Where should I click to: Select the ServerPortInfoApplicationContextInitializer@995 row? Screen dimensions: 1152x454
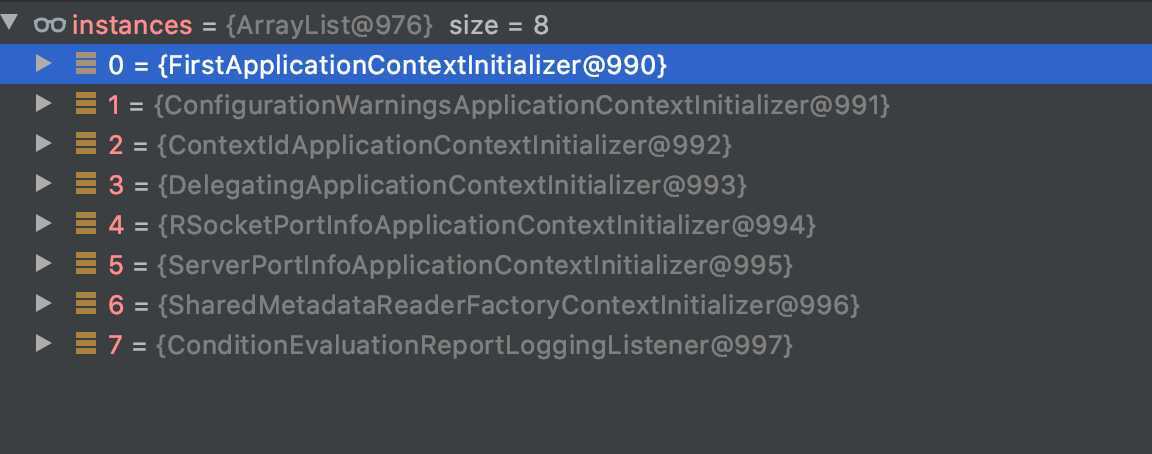576,264
